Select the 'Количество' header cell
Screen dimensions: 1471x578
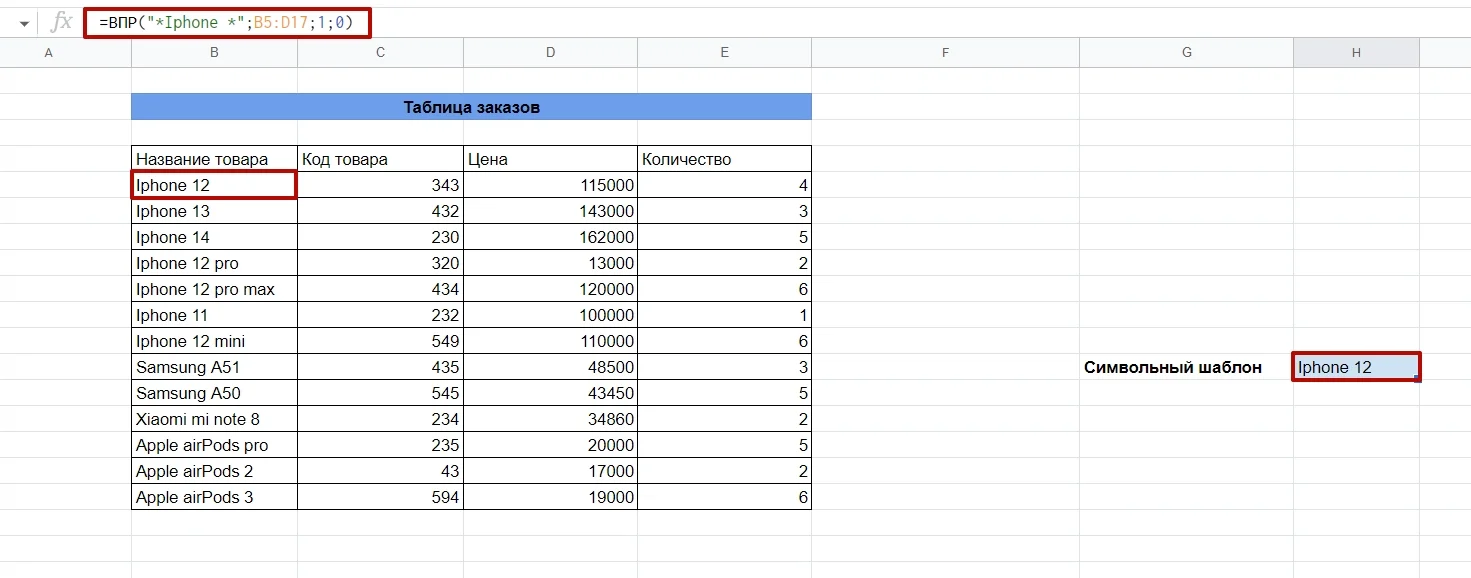tap(724, 159)
